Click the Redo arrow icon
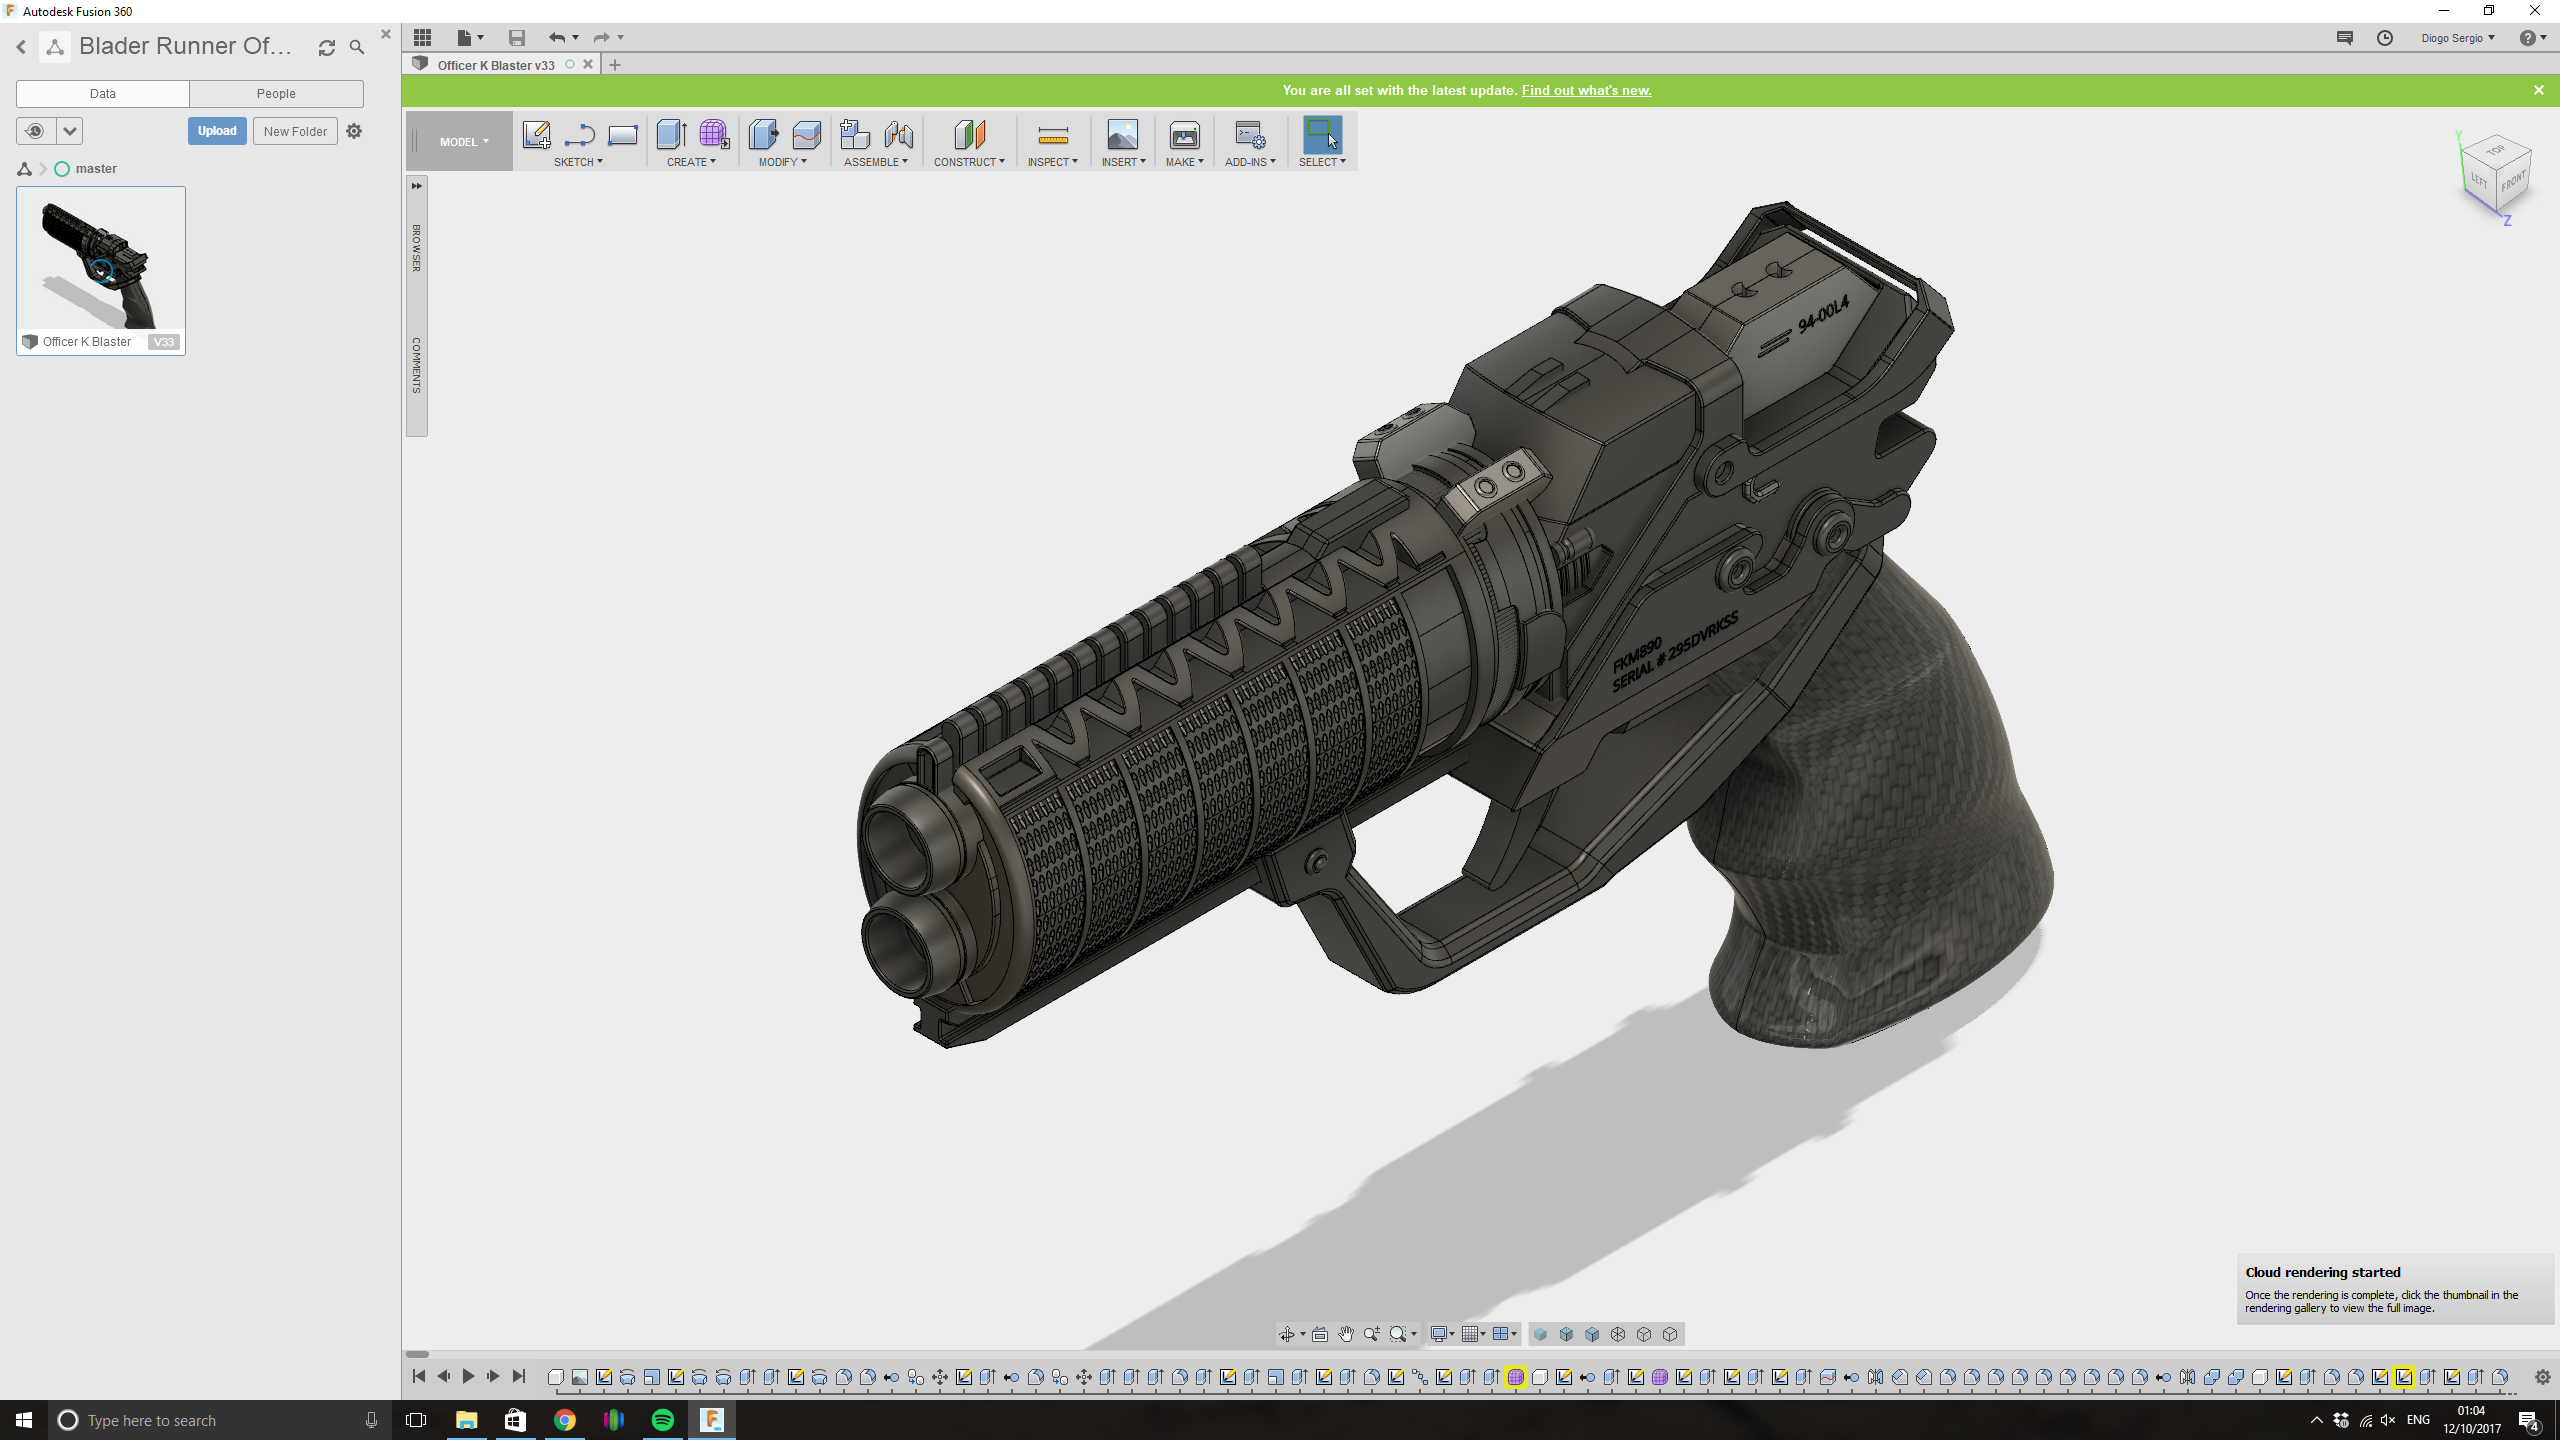Viewport: 2560px width, 1440px height. [602, 37]
